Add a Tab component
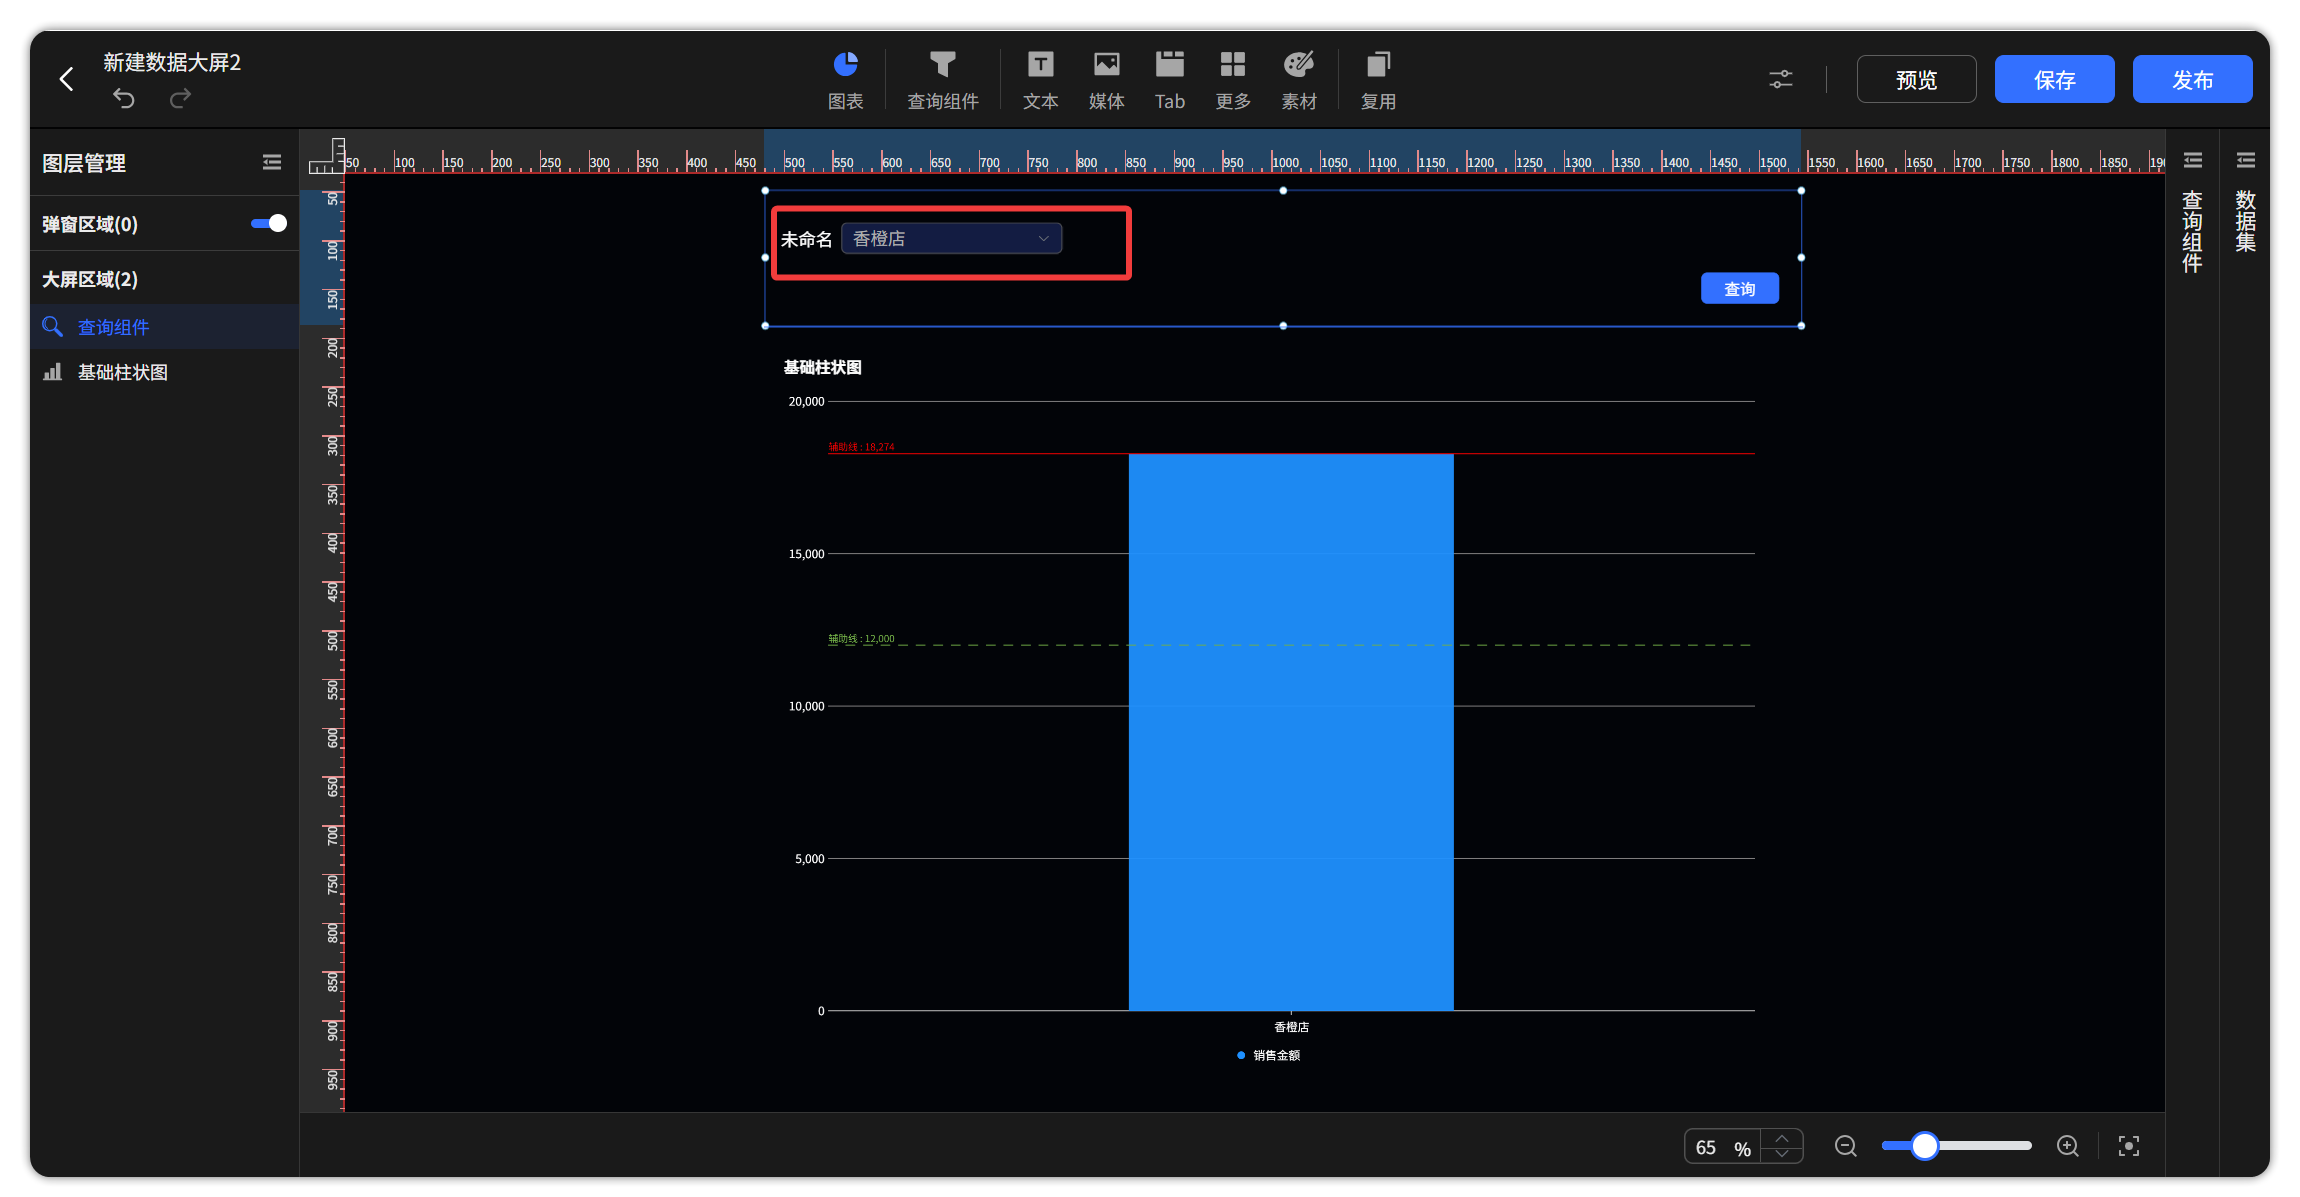The height and width of the screenshot is (1197, 2300). [x=1169, y=80]
